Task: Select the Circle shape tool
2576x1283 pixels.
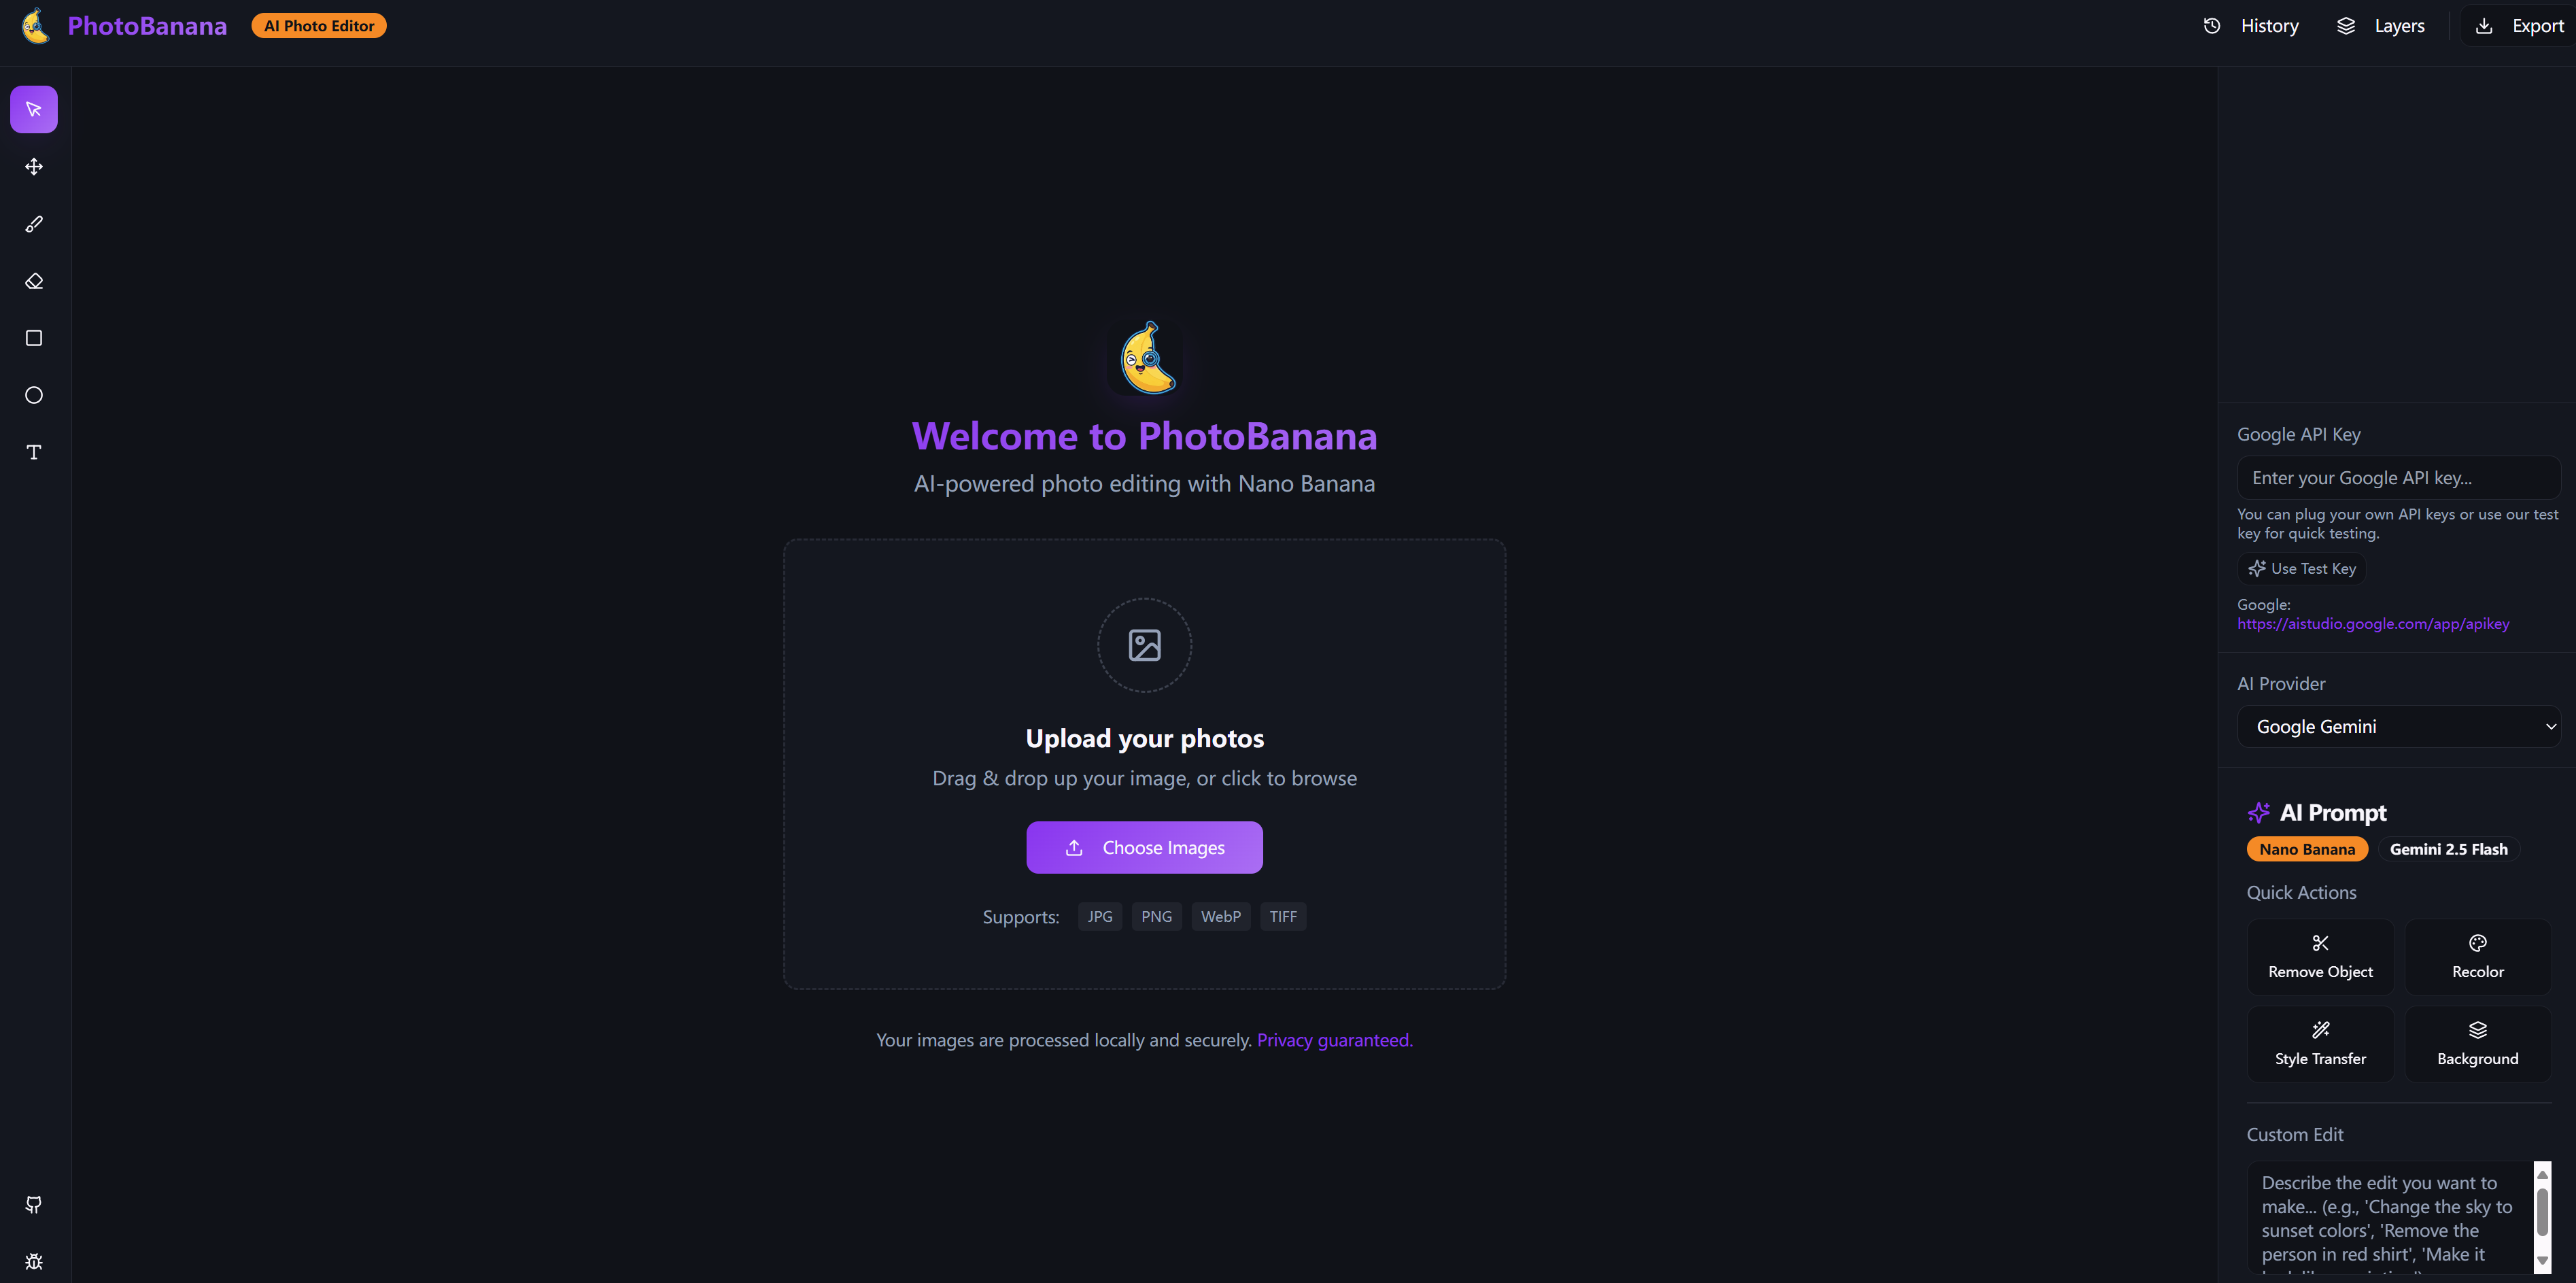Action: click(x=34, y=395)
